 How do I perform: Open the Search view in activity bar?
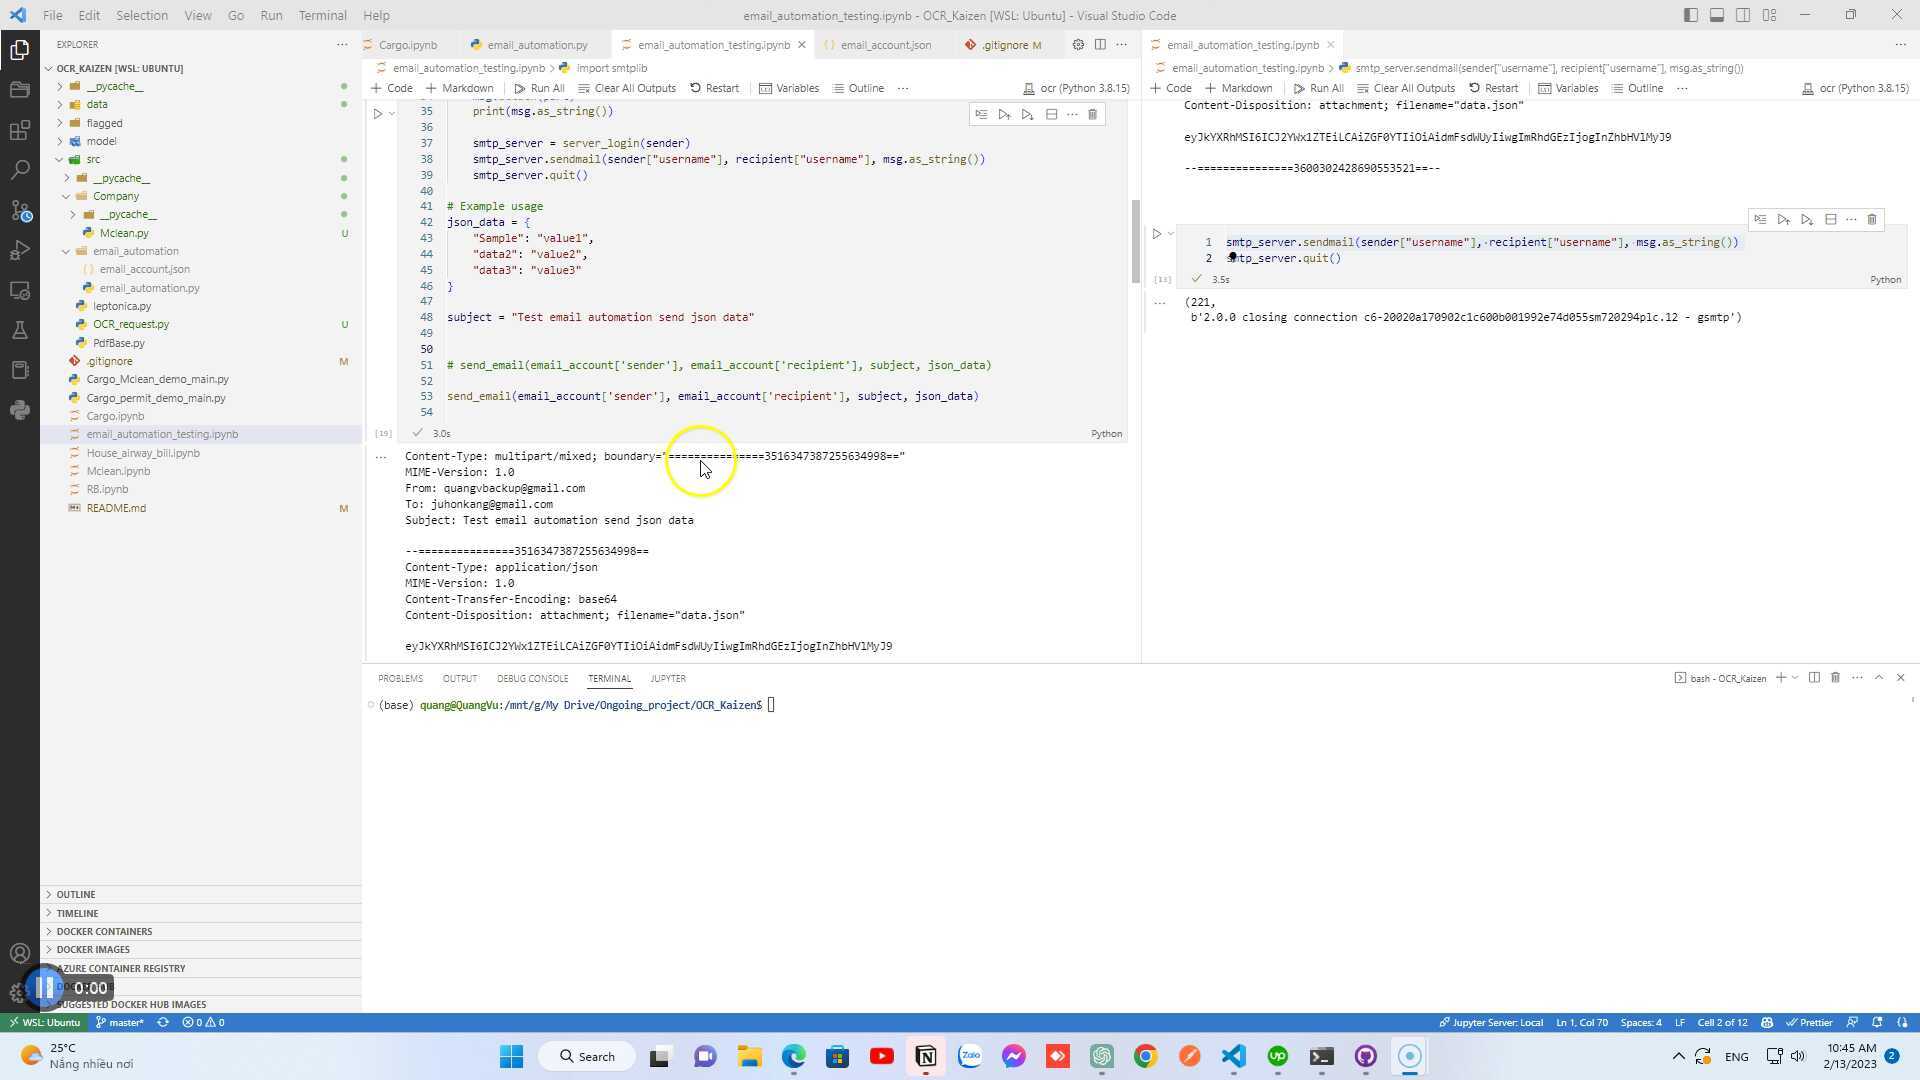(x=20, y=170)
